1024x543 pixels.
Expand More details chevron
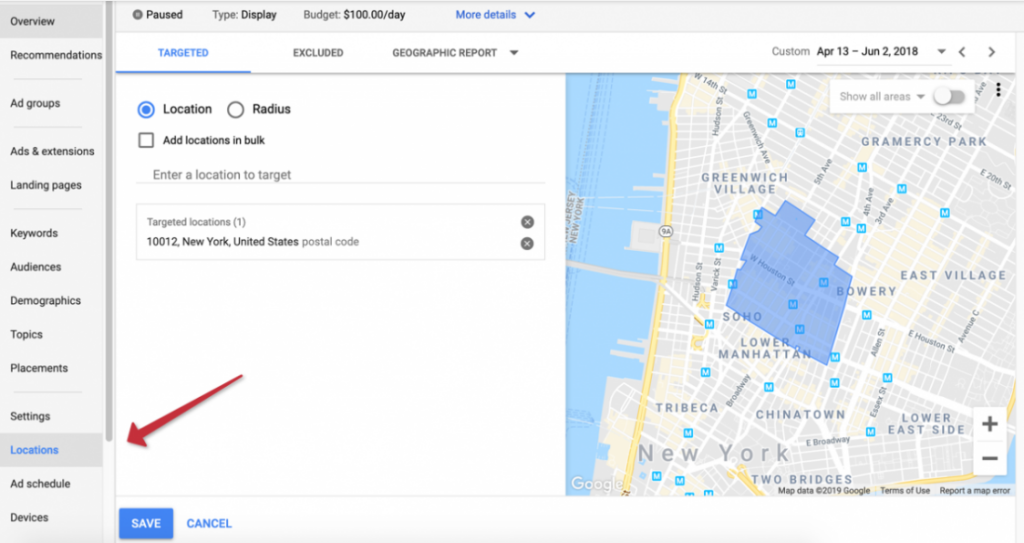[x=530, y=15]
